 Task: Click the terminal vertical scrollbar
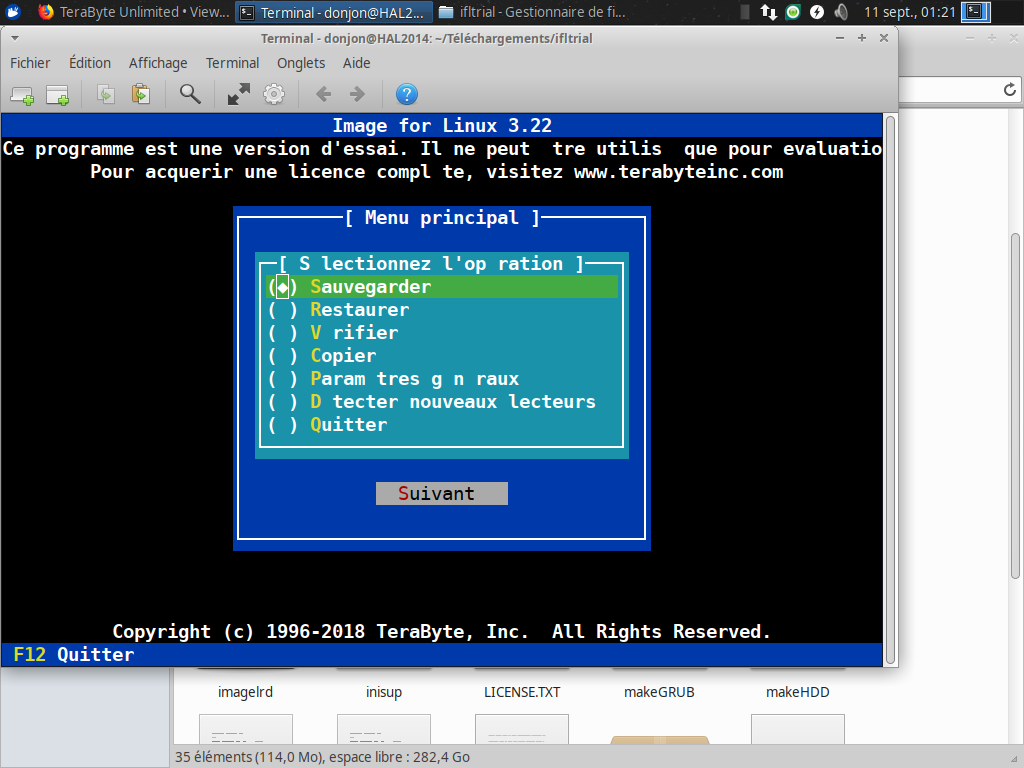pyautogui.click(x=889, y=390)
